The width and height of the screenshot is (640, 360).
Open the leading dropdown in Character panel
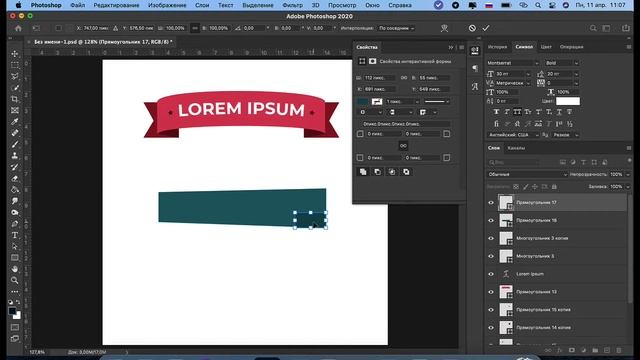[576, 74]
